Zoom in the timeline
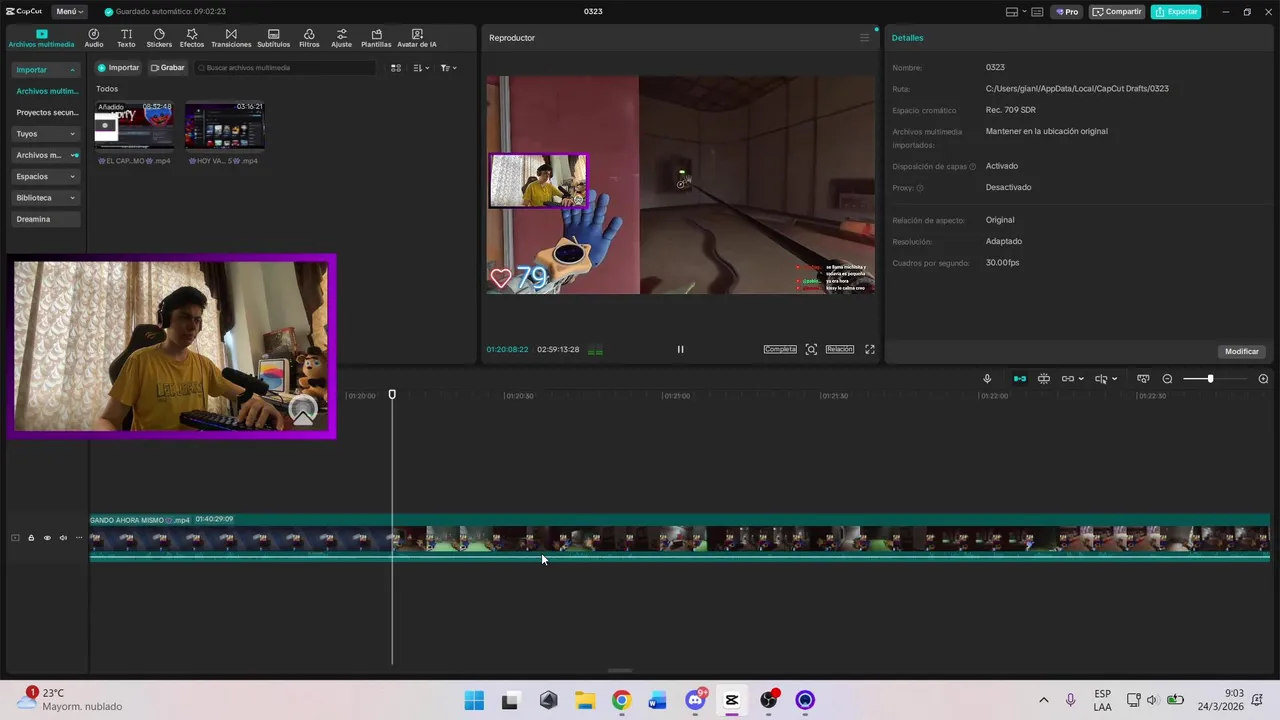Viewport: 1280px width, 720px height. click(1263, 379)
